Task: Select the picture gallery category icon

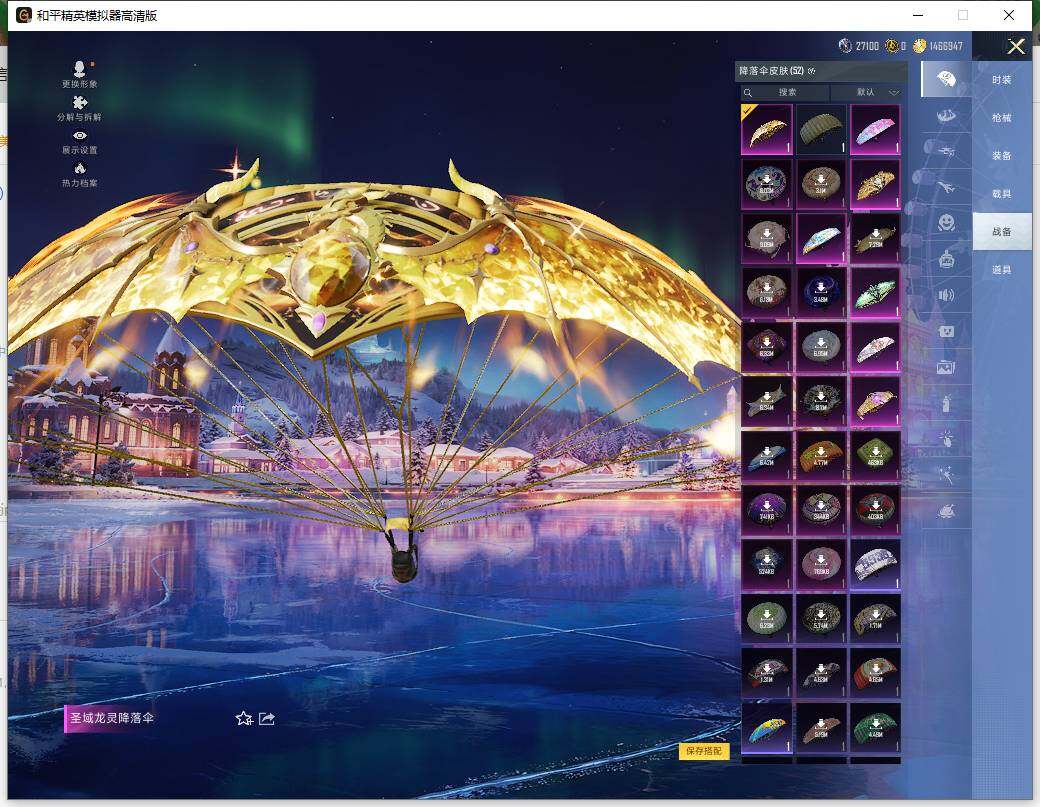Action: 946,367
